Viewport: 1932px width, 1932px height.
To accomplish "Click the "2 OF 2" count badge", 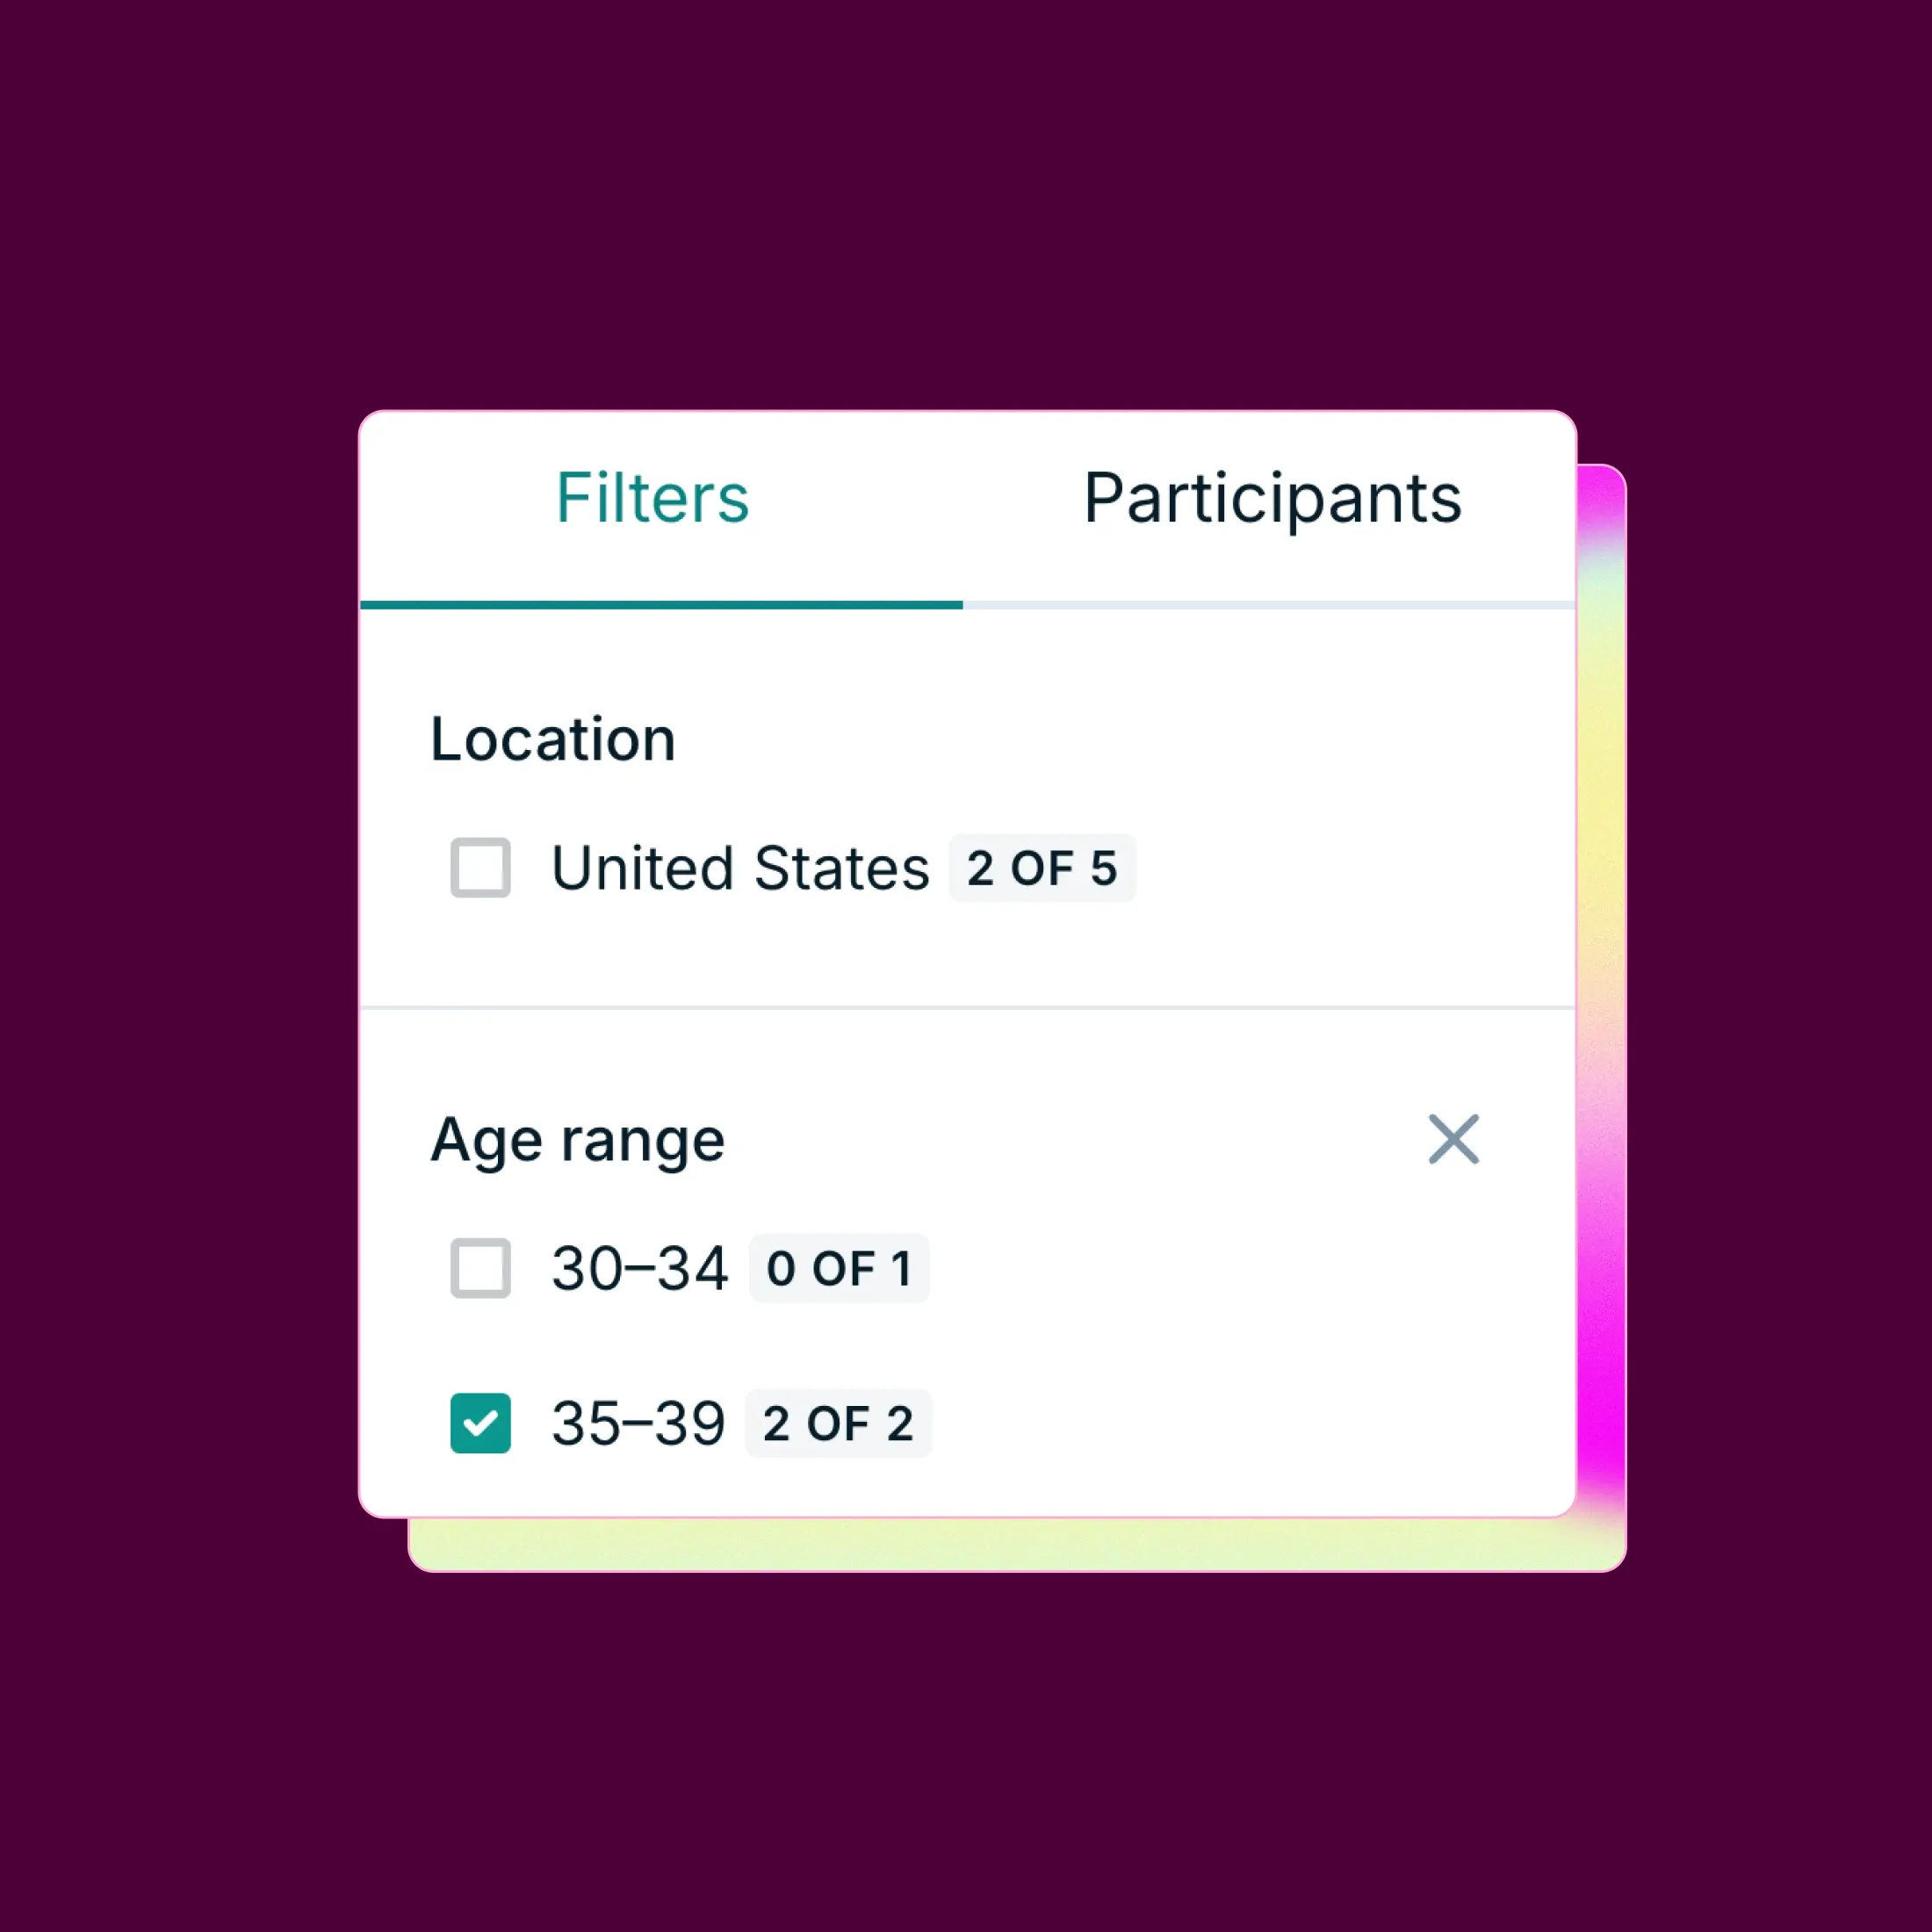I will point(838,1424).
